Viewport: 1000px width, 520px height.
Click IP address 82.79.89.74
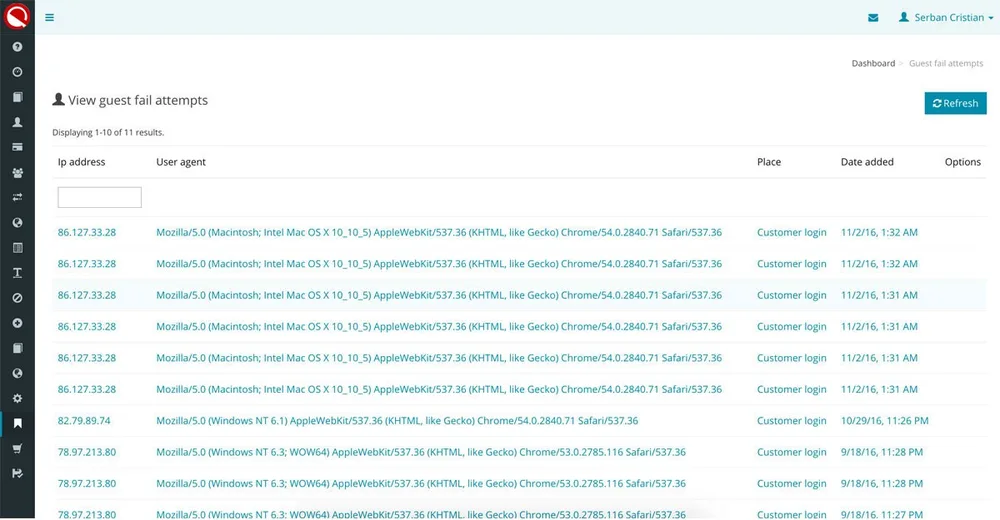(x=84, y=421)
